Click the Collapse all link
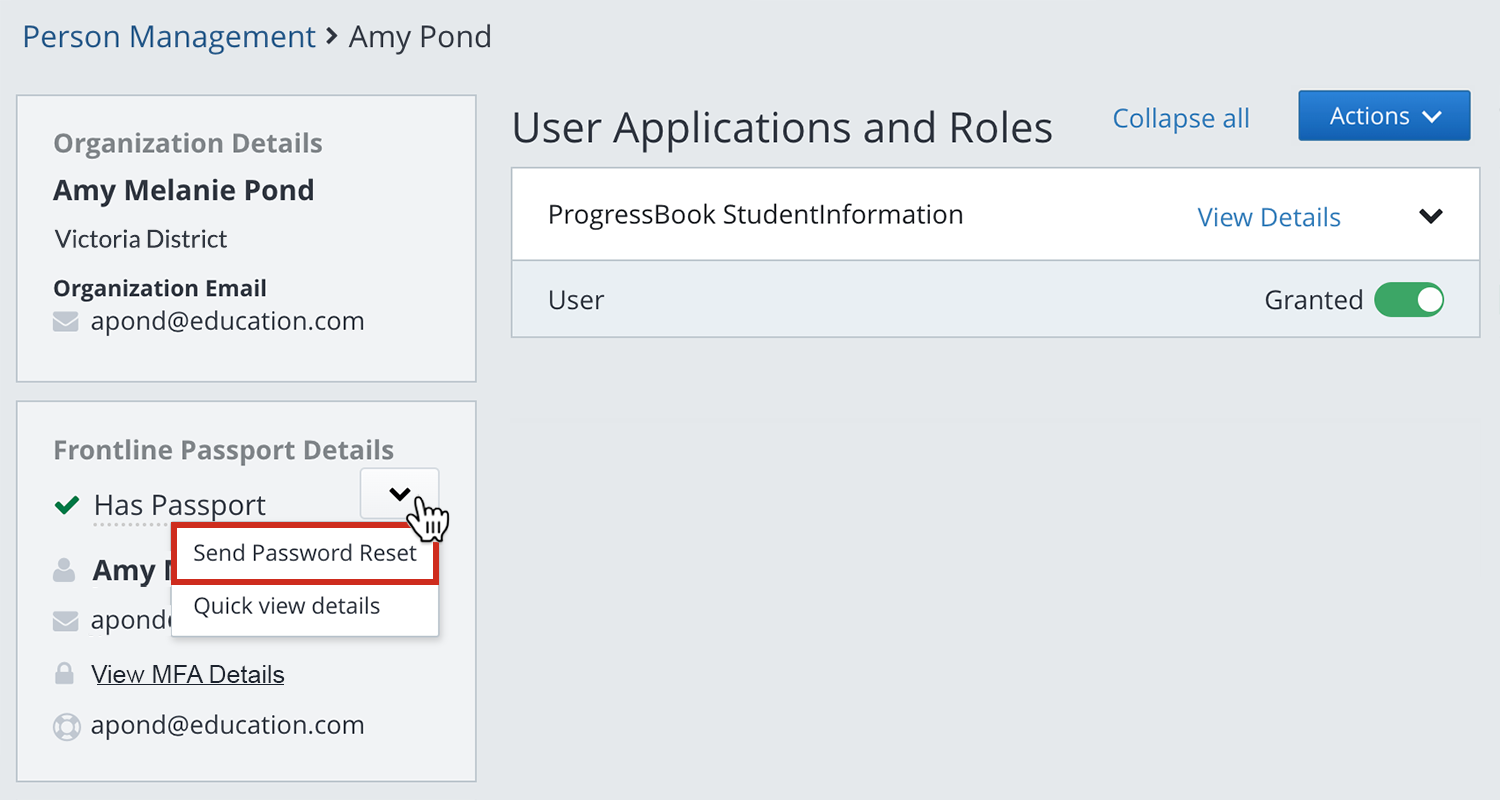The height and width of the screenshot is (800, 1500). (1180, 118)
